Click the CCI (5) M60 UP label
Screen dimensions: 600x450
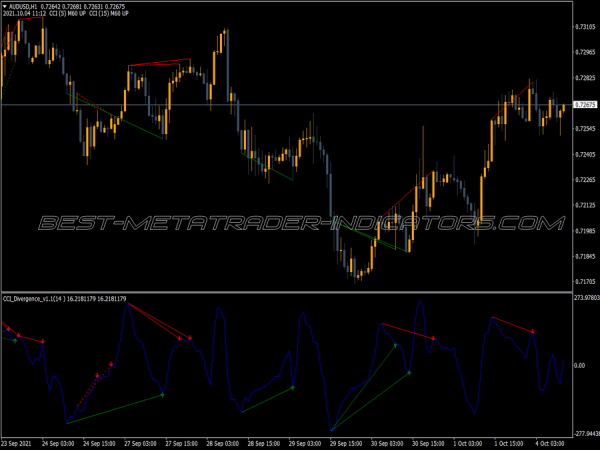click(68, 14)
